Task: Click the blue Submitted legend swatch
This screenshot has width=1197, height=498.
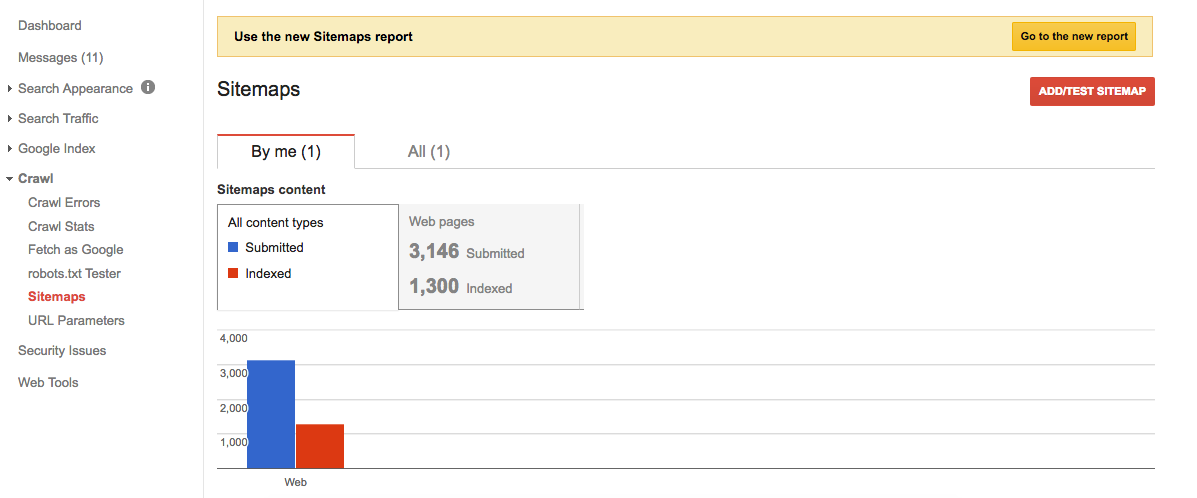Action: pyautogui.click(x=233, y=247)
